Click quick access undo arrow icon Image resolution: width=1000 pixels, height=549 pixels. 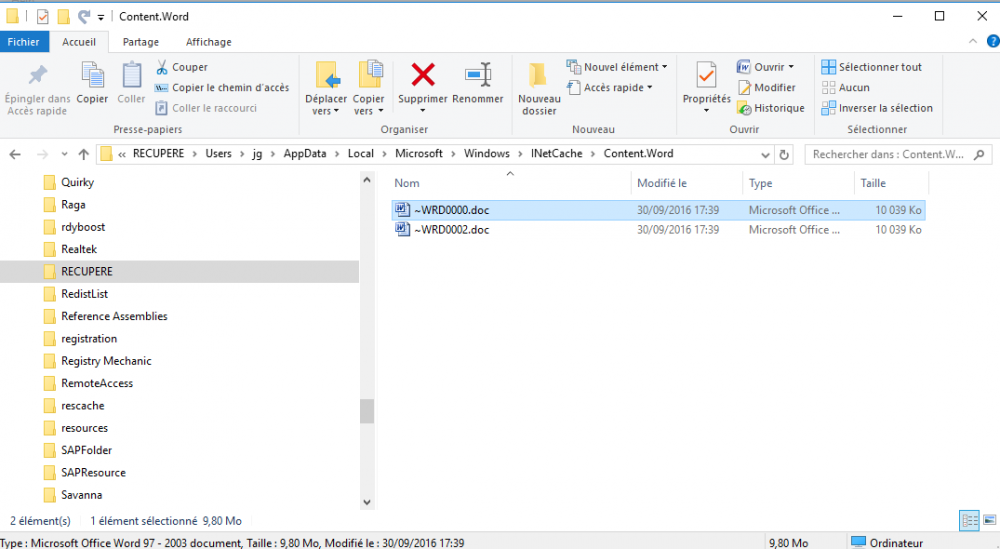tap(84, 17)
